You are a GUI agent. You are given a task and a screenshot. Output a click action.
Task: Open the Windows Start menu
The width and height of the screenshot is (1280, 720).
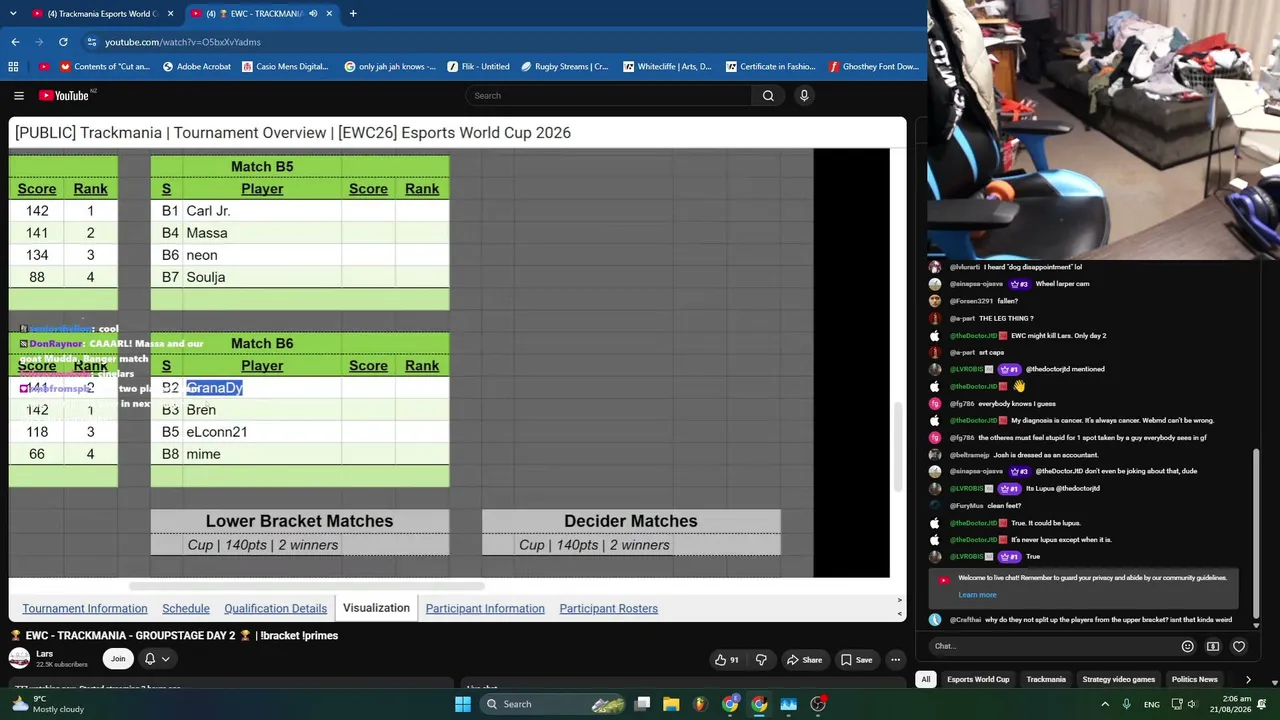(x=463, y=704)
